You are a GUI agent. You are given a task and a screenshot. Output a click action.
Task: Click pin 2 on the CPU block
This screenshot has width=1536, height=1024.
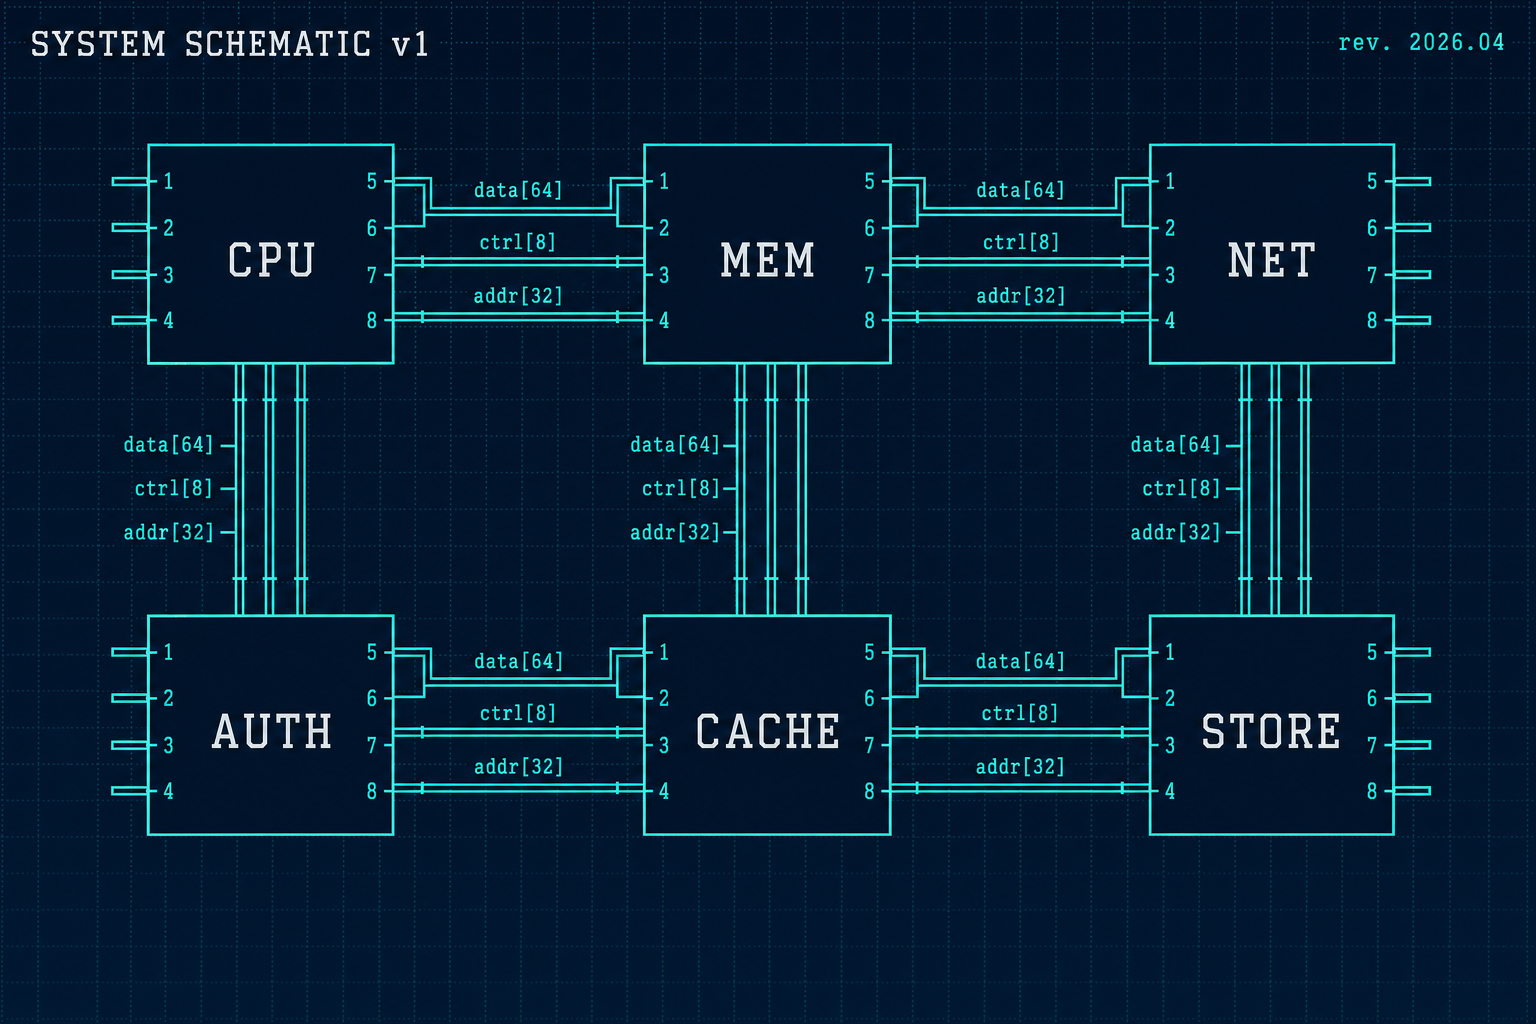(x=168, y=228)
